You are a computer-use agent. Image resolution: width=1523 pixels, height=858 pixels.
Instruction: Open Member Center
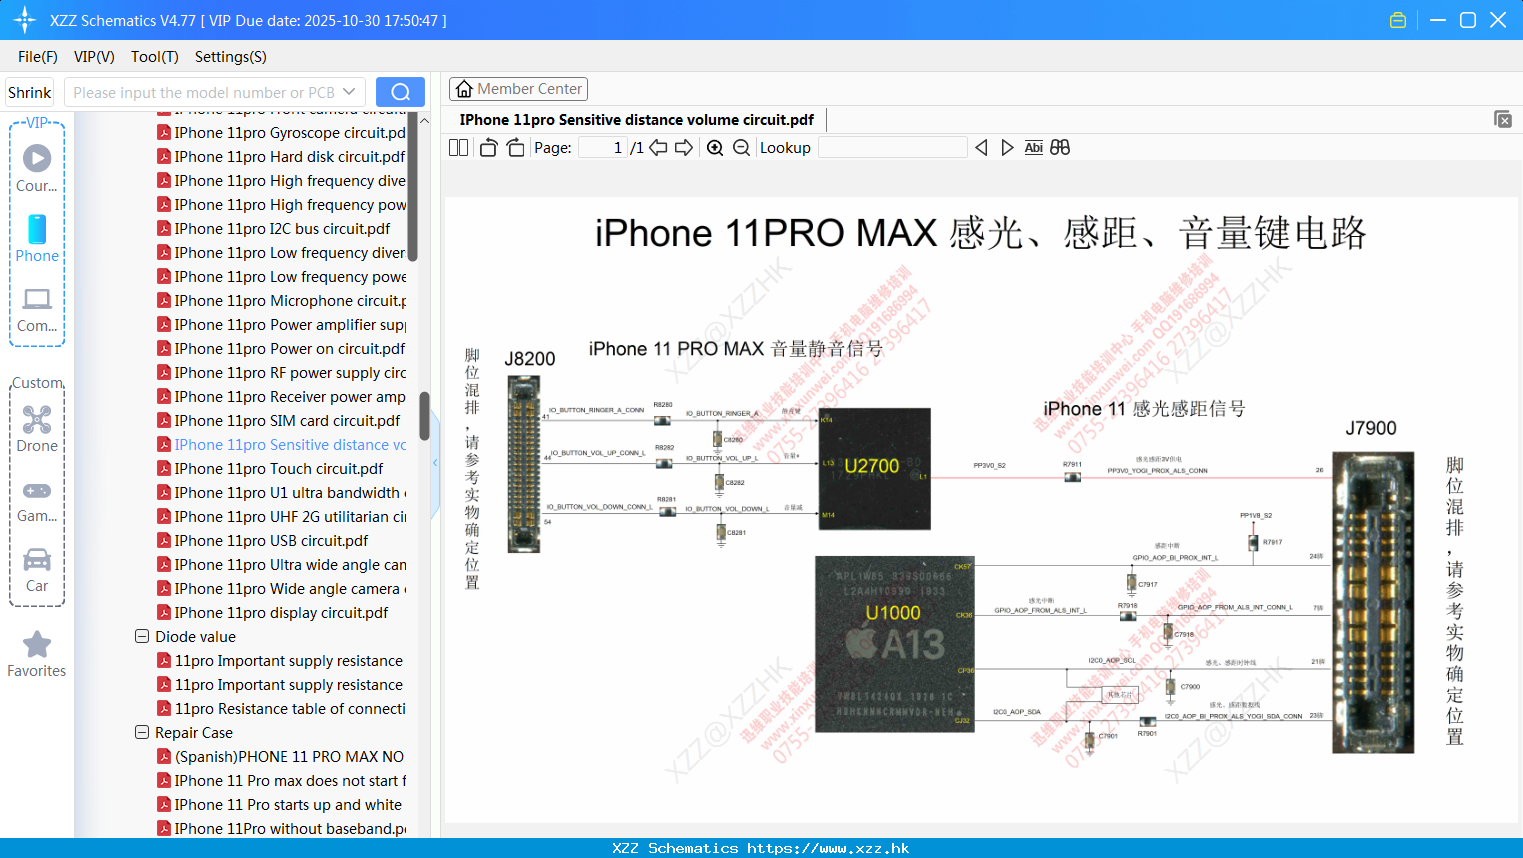[x=518, y=89]
